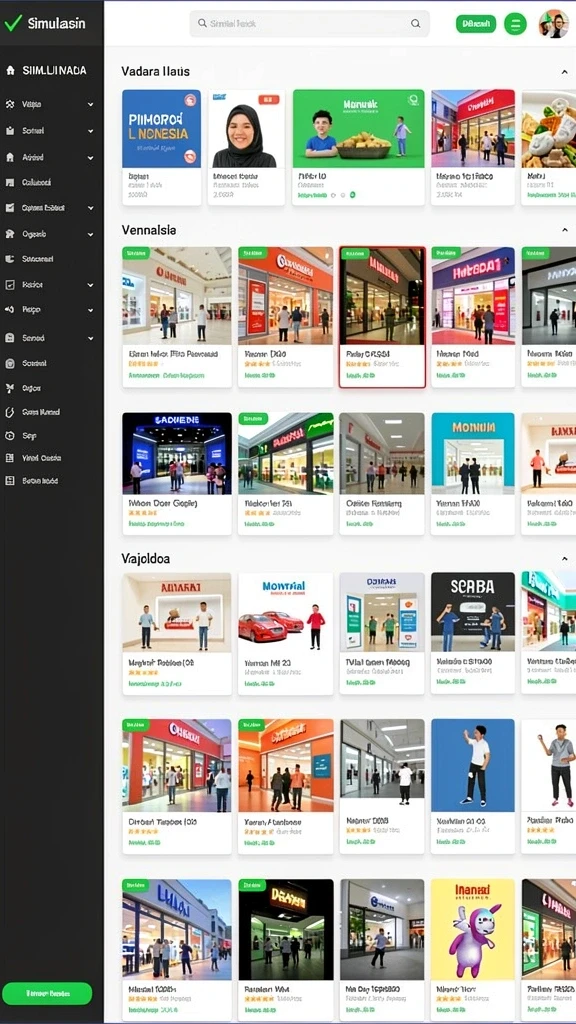Collapse the Vennalsla section
Viewport: 576px width, 1024px height.
564,231
